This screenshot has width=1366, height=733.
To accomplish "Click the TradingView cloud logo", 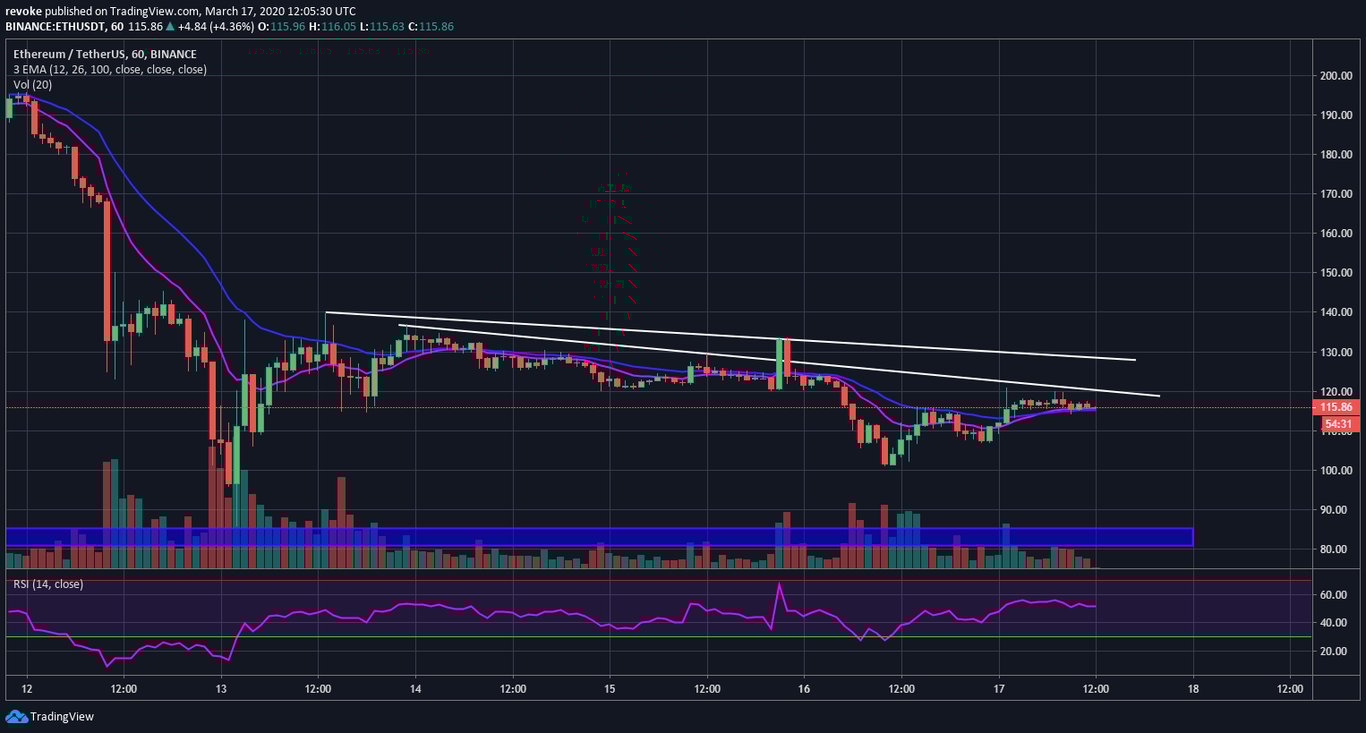I will [x=15, y=716].
